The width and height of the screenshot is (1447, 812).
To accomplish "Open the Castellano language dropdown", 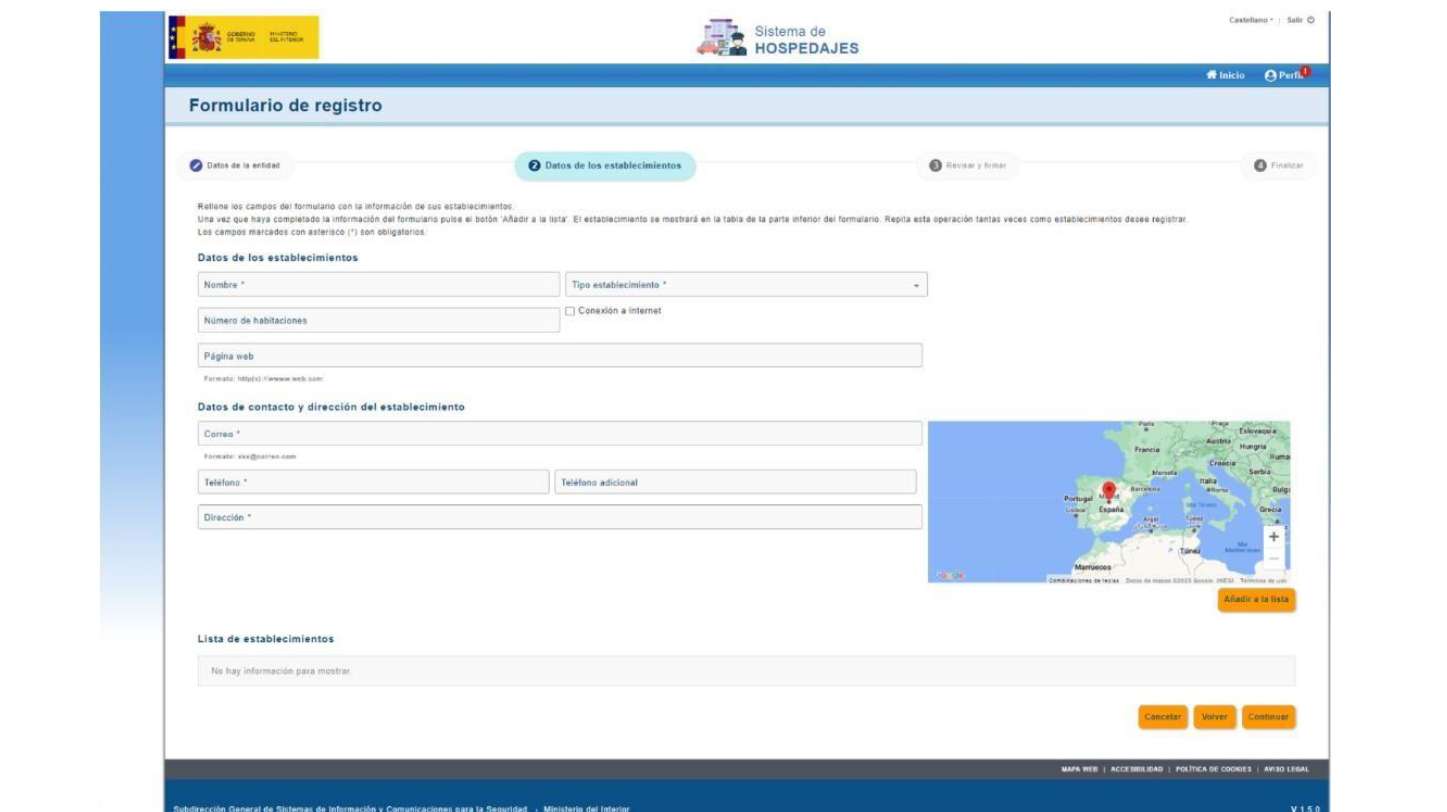I will pos(1251,20).
